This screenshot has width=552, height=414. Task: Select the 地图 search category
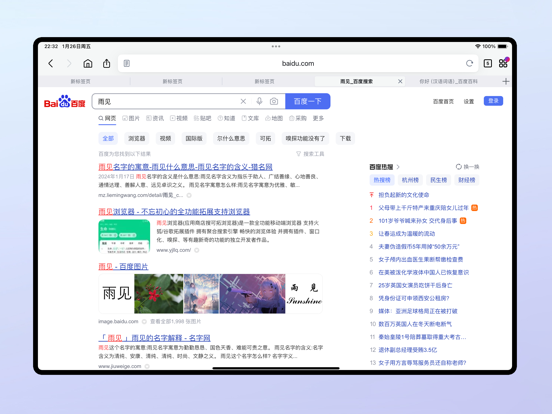[x=274, y=118]
